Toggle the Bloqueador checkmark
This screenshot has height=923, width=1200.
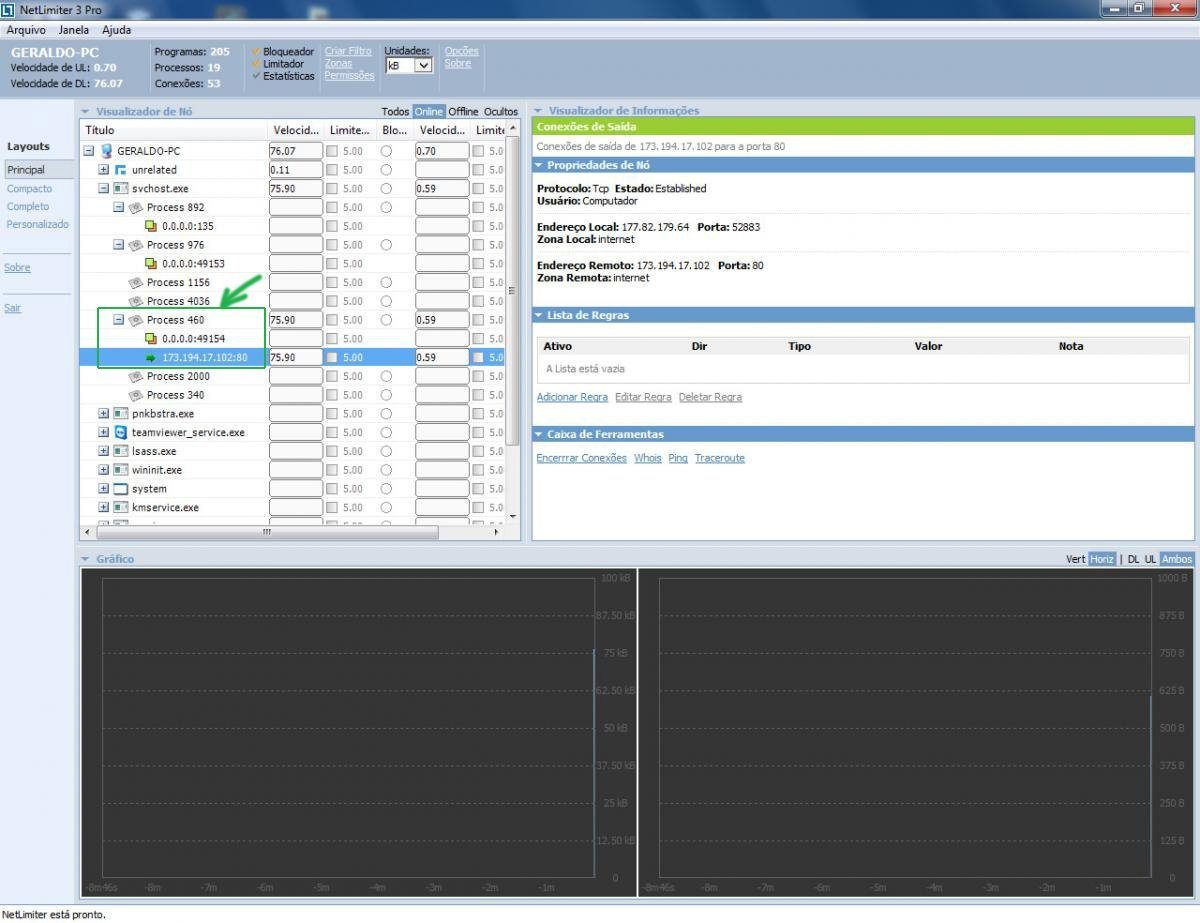coord(256,51)
